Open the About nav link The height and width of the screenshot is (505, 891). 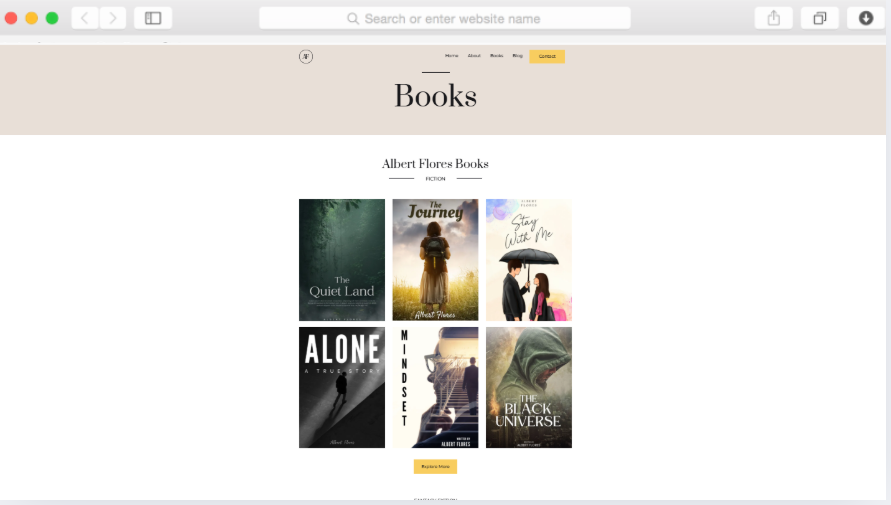pyautogui.click(x=474, y=56)
